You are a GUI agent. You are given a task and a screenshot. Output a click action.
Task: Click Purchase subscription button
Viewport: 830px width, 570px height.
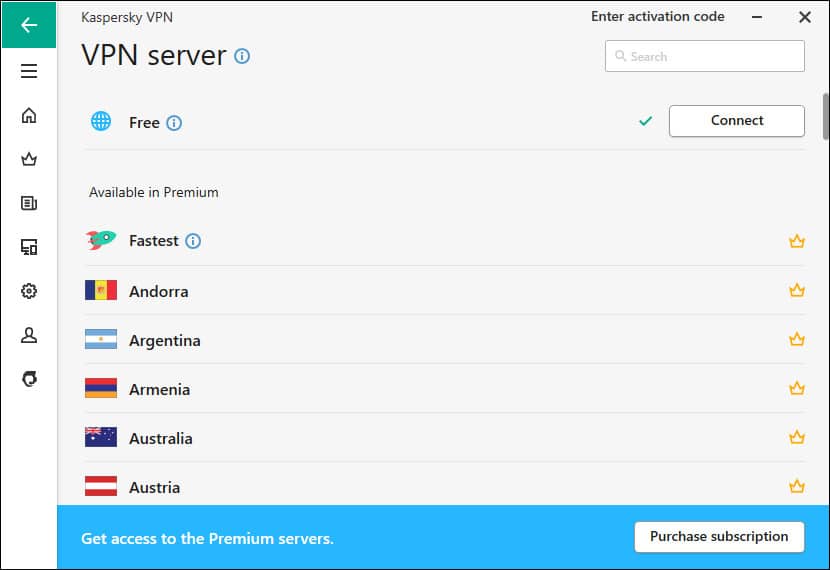(x=719, y=537)
